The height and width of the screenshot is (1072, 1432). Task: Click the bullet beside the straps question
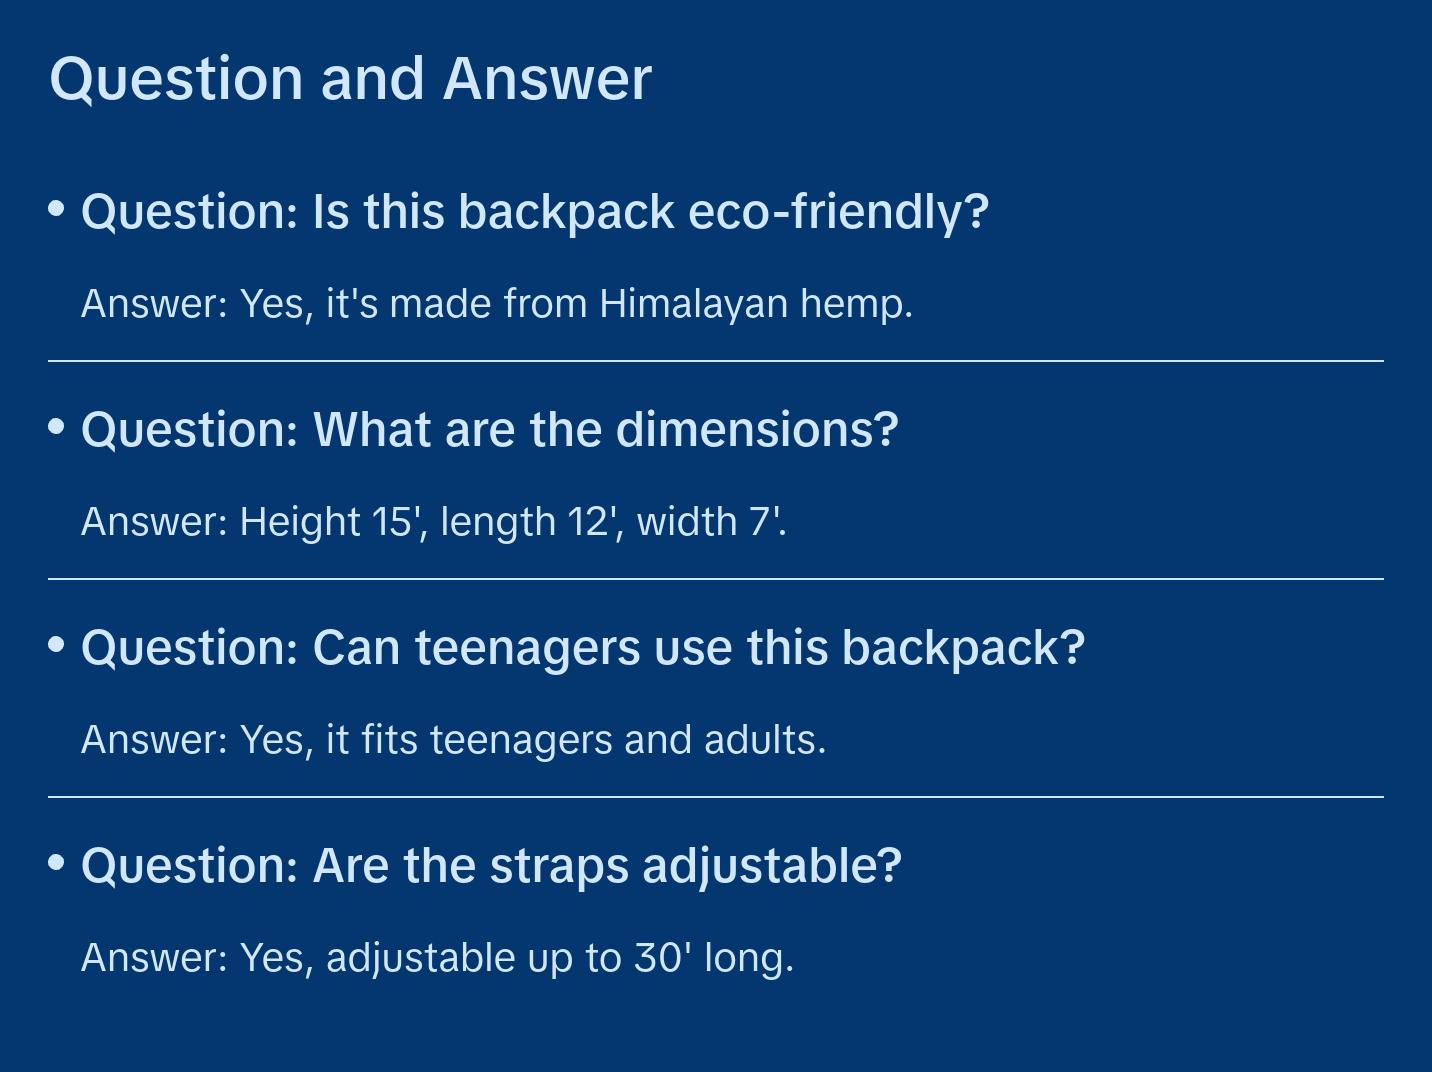click(x=57, y=863)
